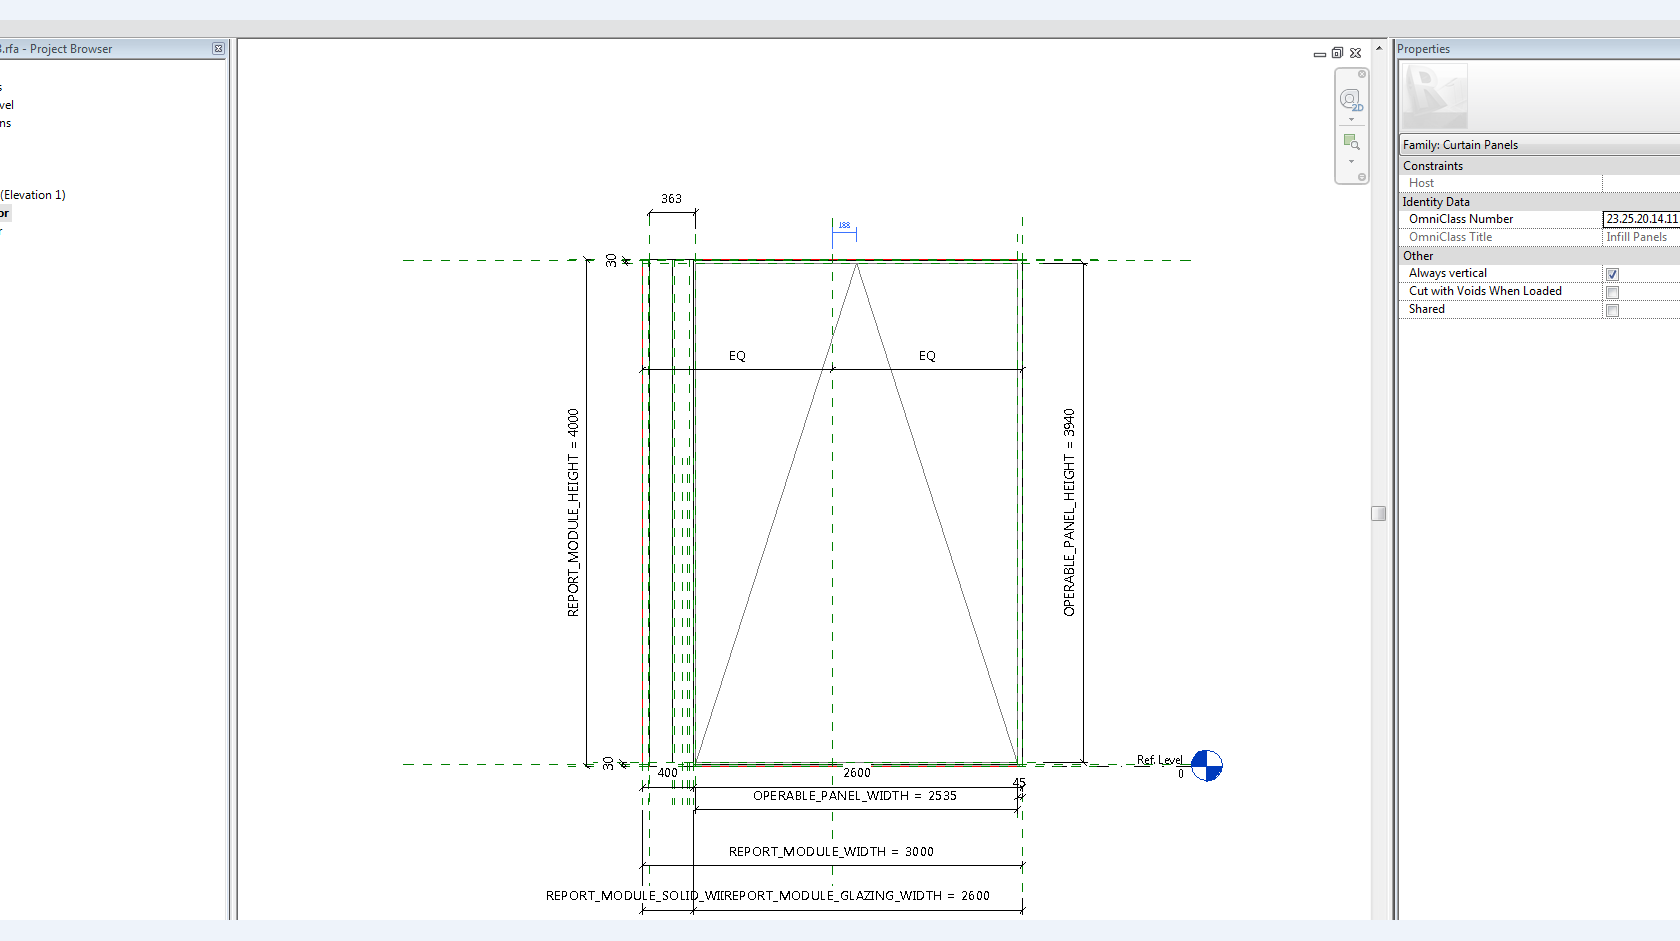
Task: Select OPERABLE_PANEL_HEIGHT = 3940 dimension
Action: (x=1069, y=512)
